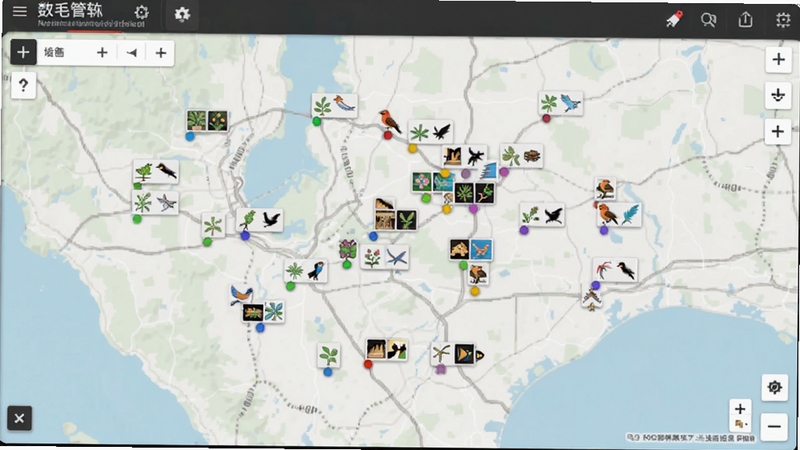Click the title text in the header

[x=70, y=10]
